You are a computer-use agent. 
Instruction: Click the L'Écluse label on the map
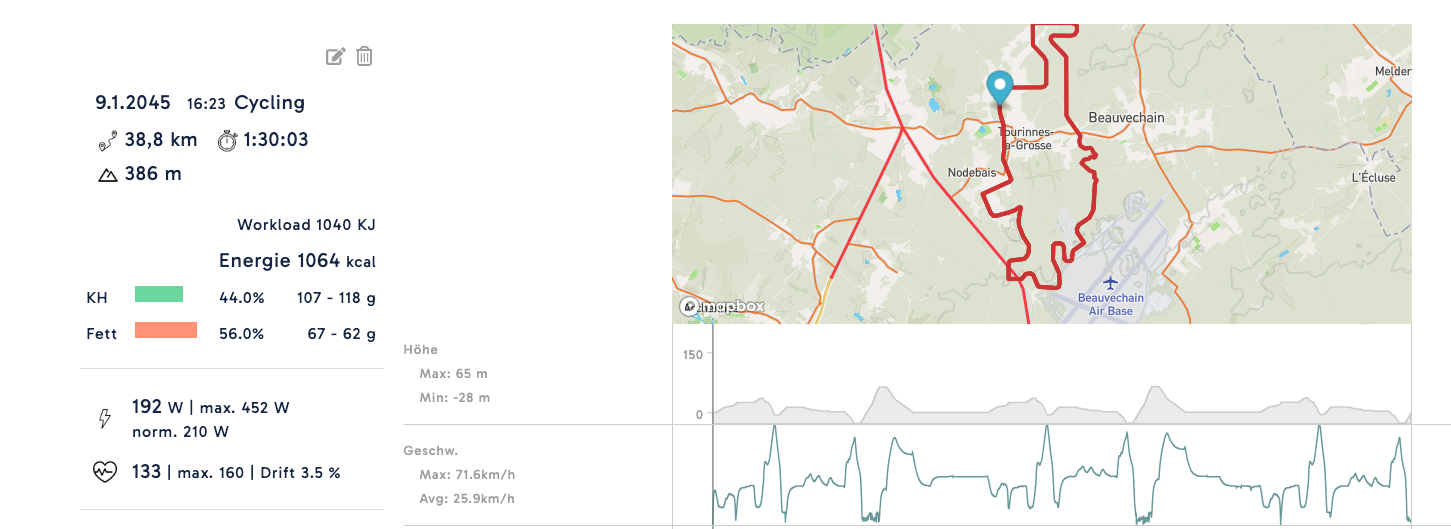click(1373, 178)
